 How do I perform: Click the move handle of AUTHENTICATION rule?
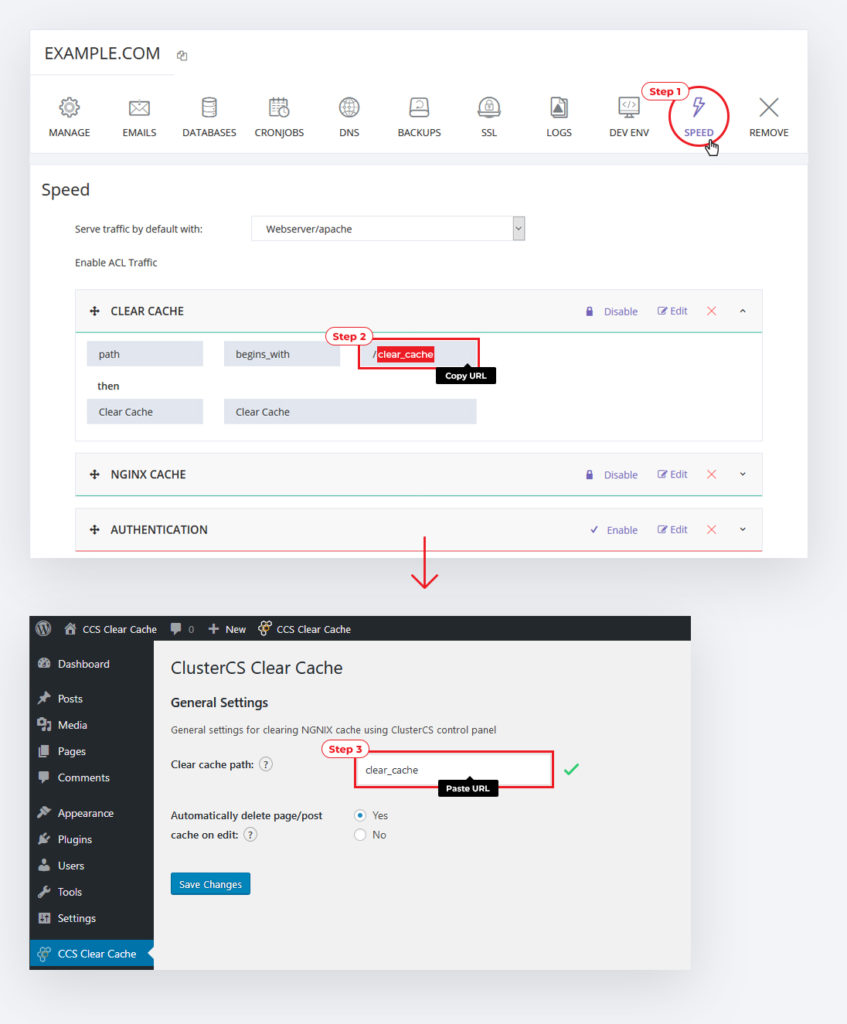coord(95,530)
